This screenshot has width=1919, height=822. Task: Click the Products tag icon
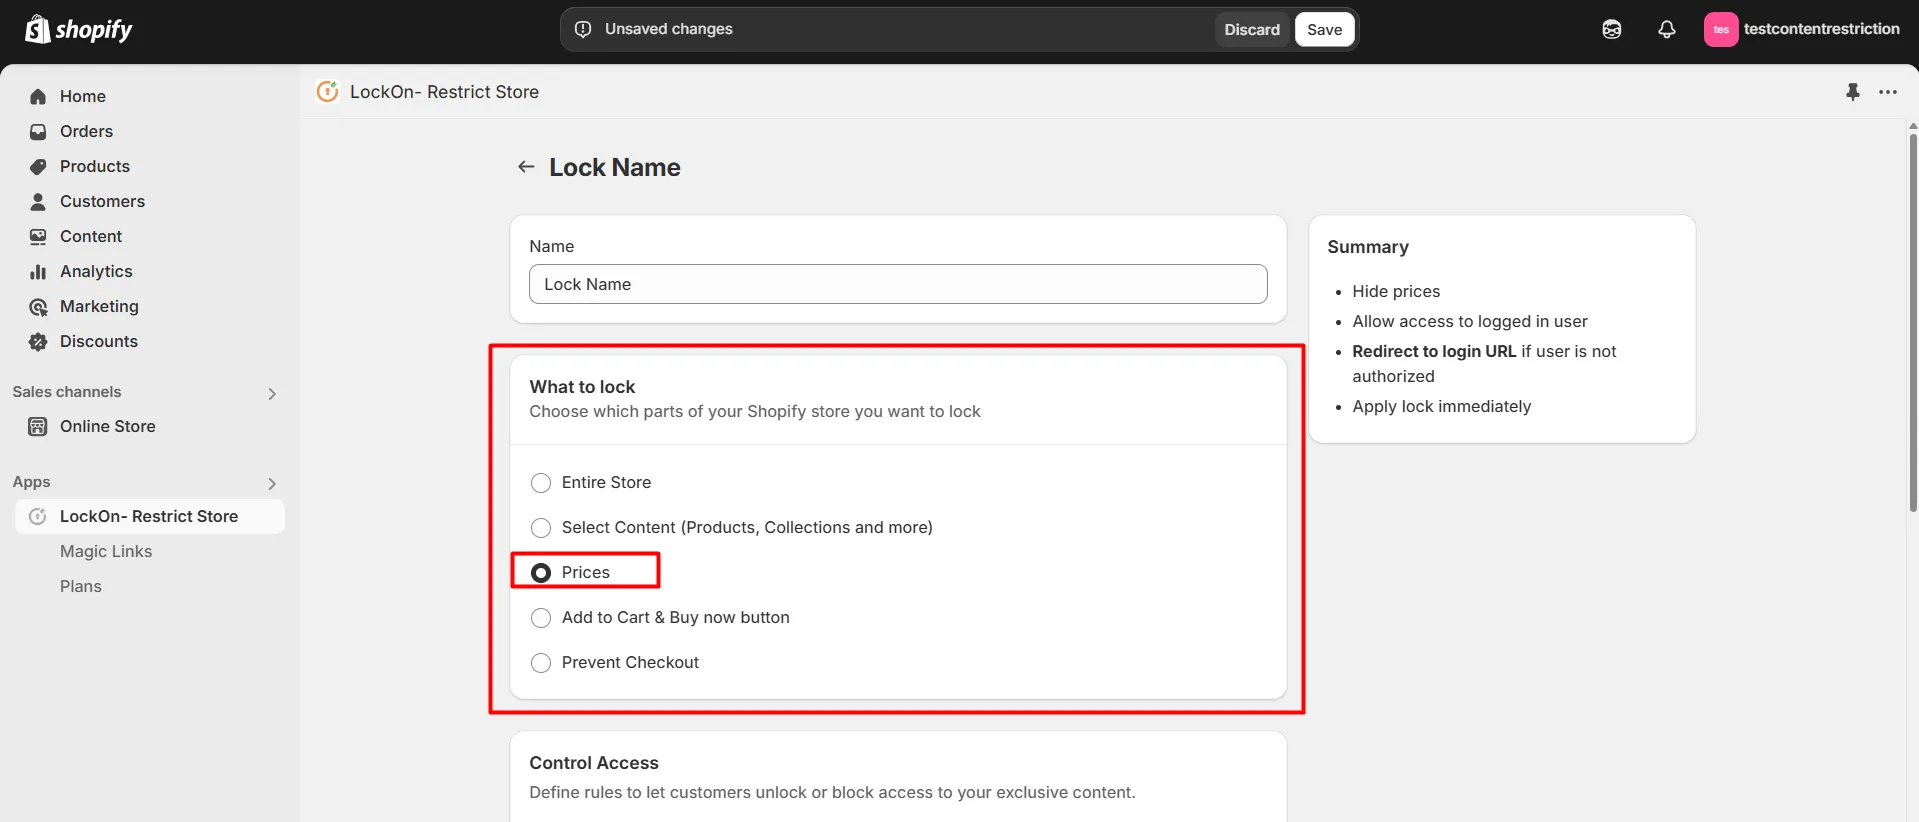(38, 166)
